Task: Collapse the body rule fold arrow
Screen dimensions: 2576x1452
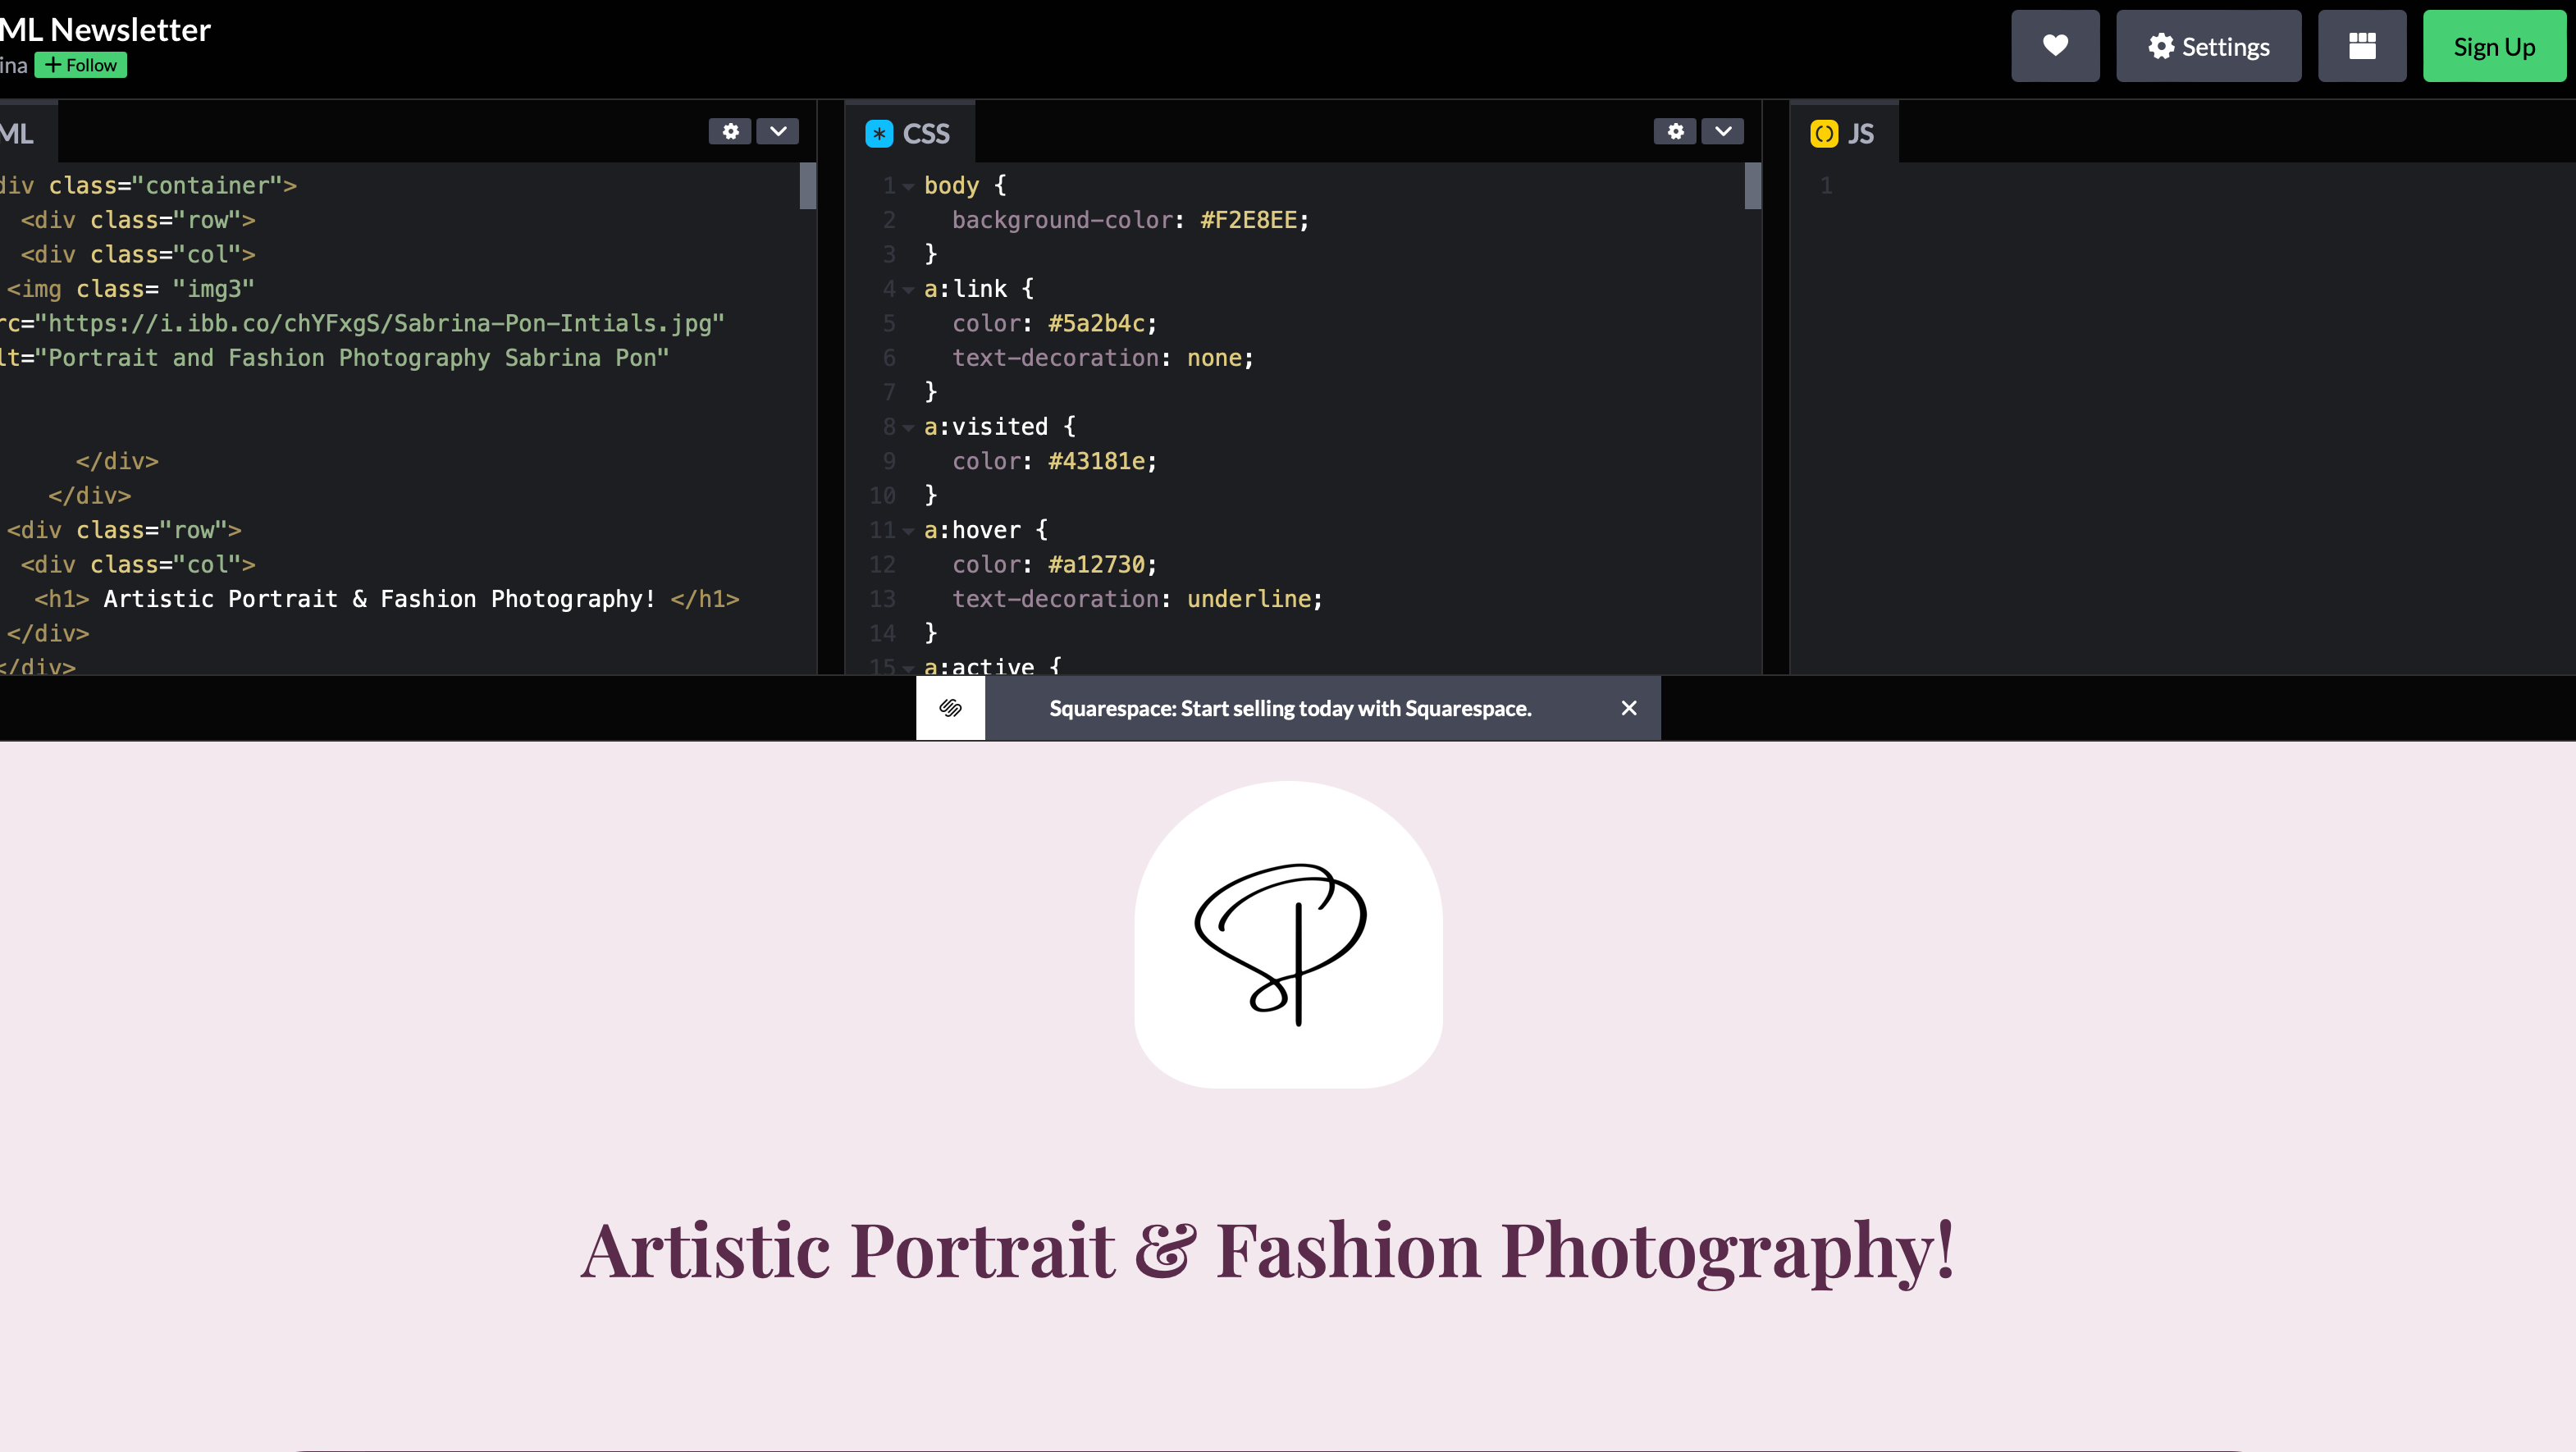Action: click(908, 186)
